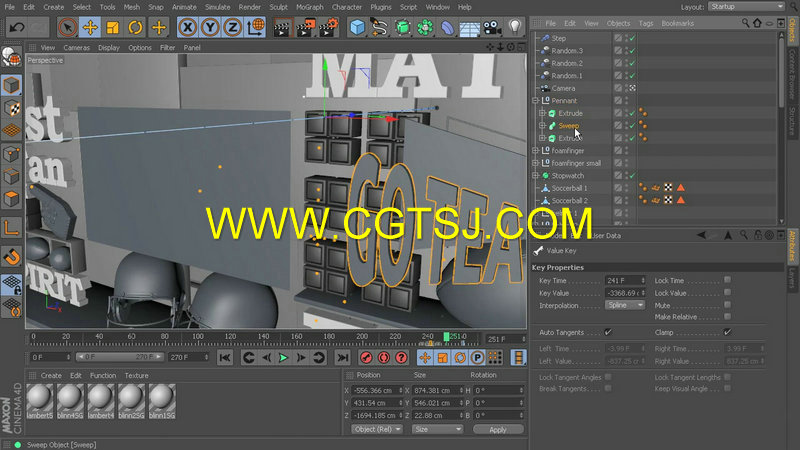The image size is (800, 450).
Task: Click the preview range slider bar
Action: click(120, 357)
